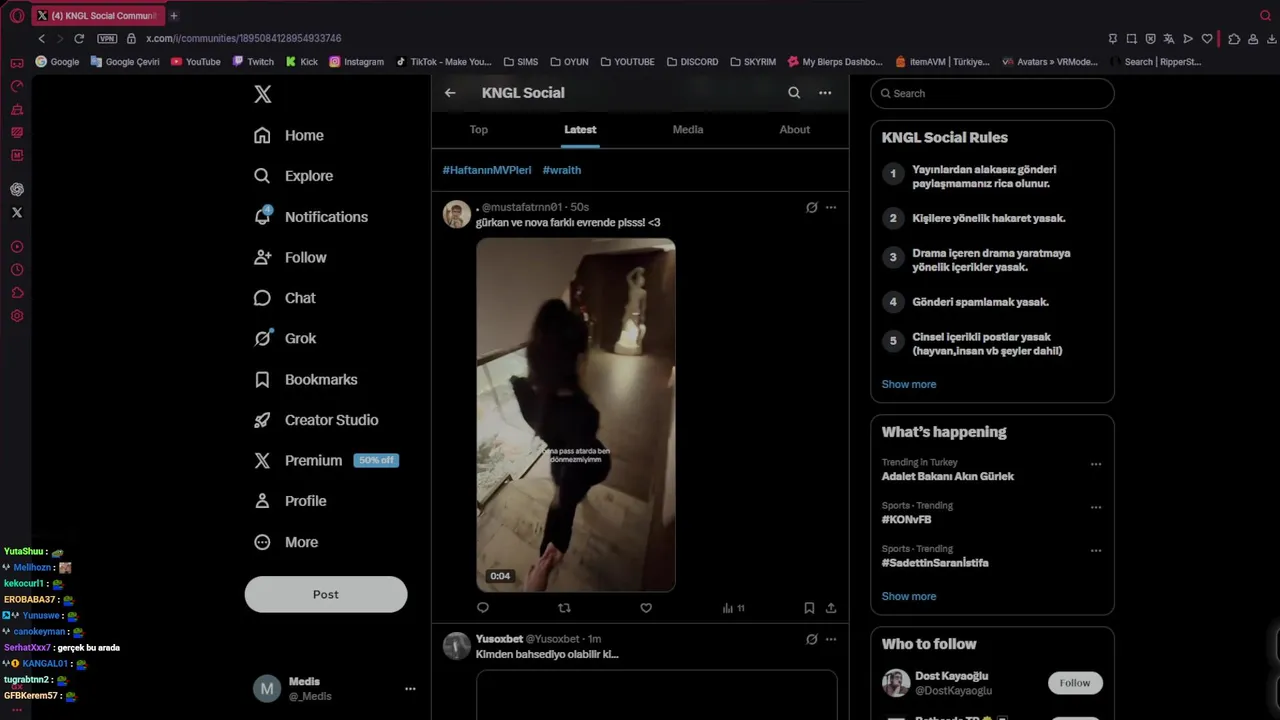Open the SKYRIM bookmarks folder
The width and height of the screenshot is (1280, 720).
click(753, 62)
